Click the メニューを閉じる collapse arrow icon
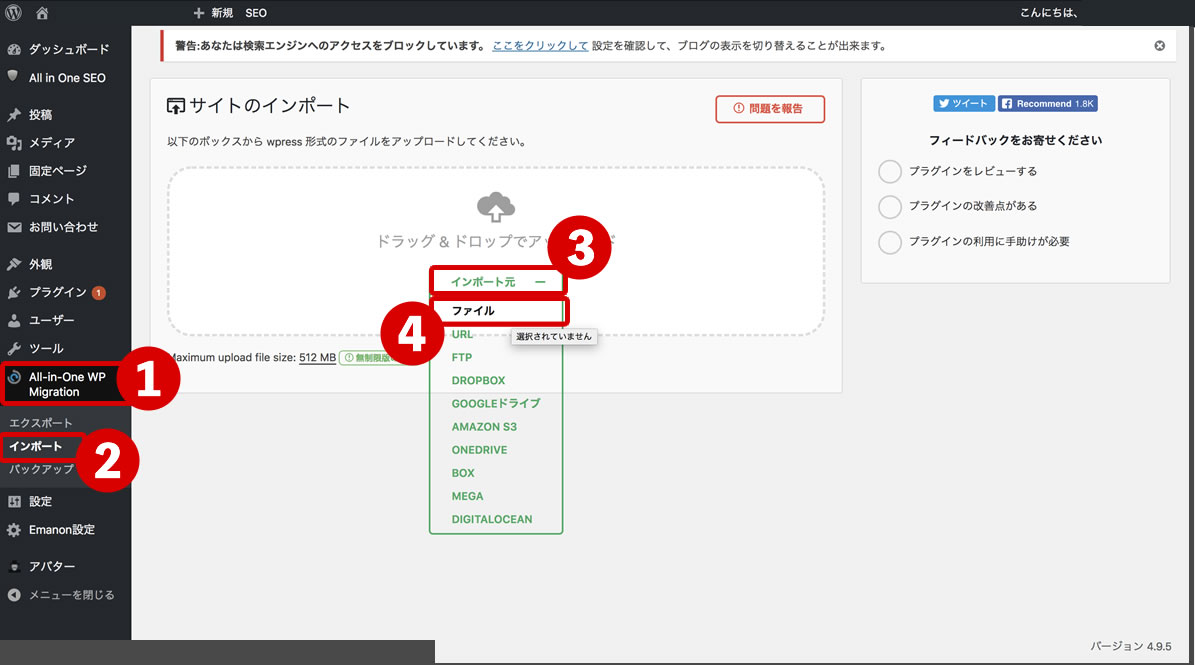This screenshot has height=665, width=1195. [x=14, y=595]
